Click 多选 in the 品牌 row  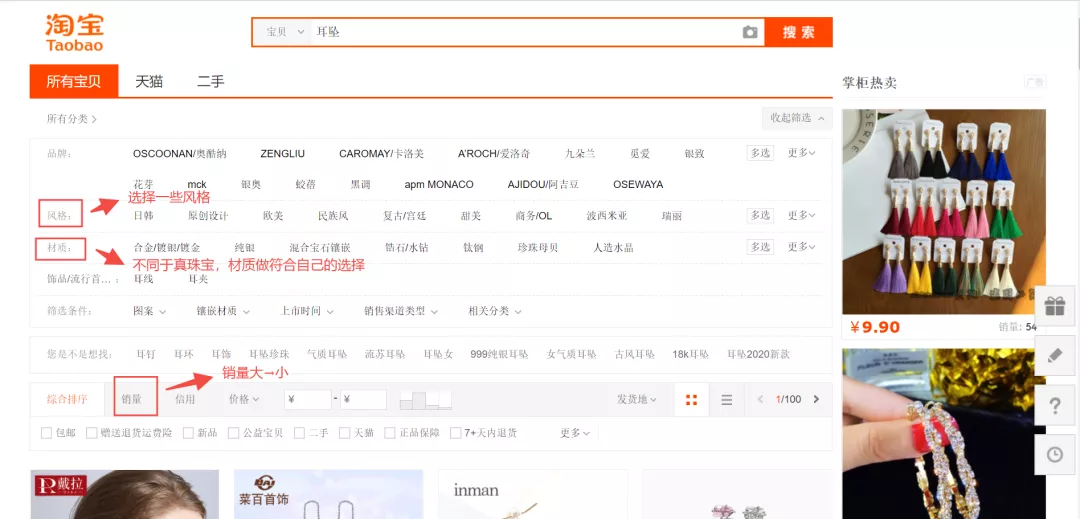760,153
